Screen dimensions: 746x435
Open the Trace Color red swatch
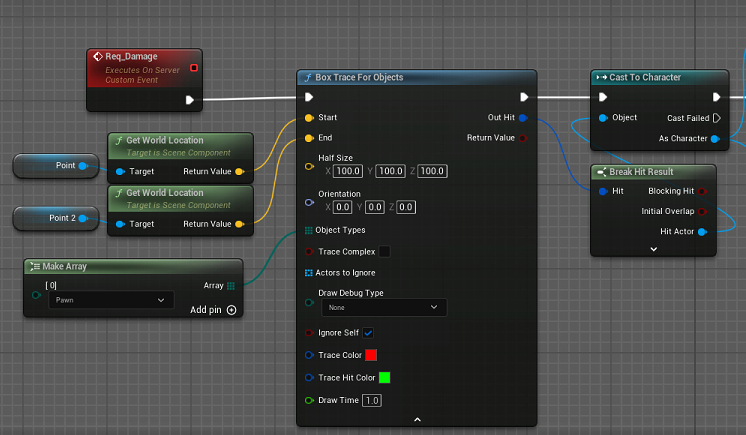[x=371, y=355]
